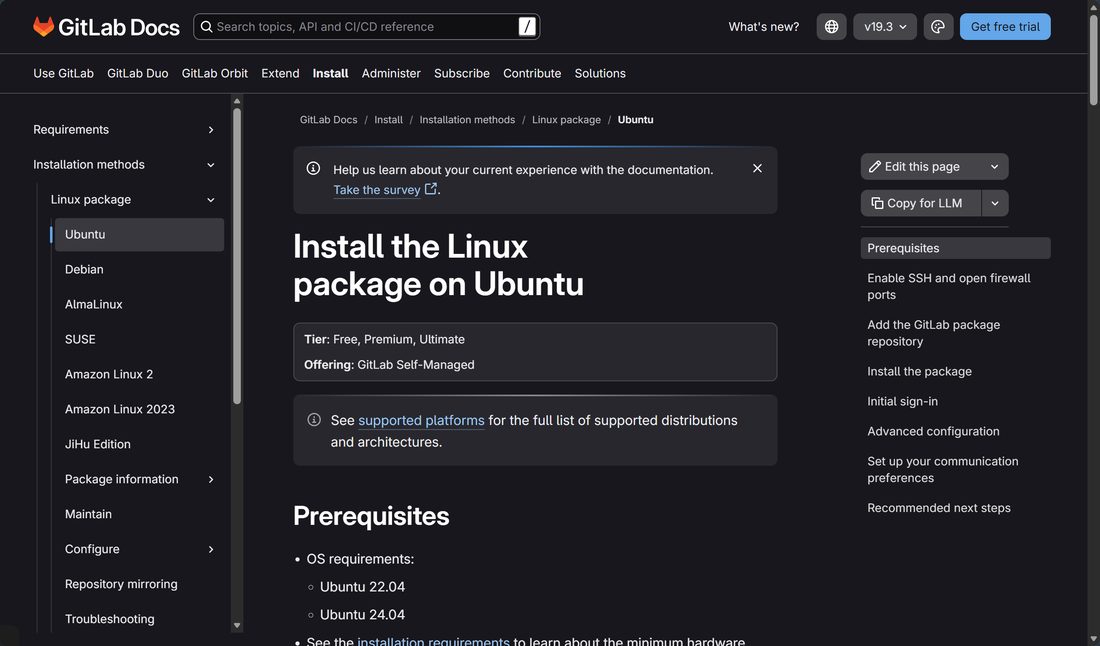The height and width of the screenshot is (646, 1100).
Task: Click the pencil icon on Edit this page
Action: [x=875, y=167]
